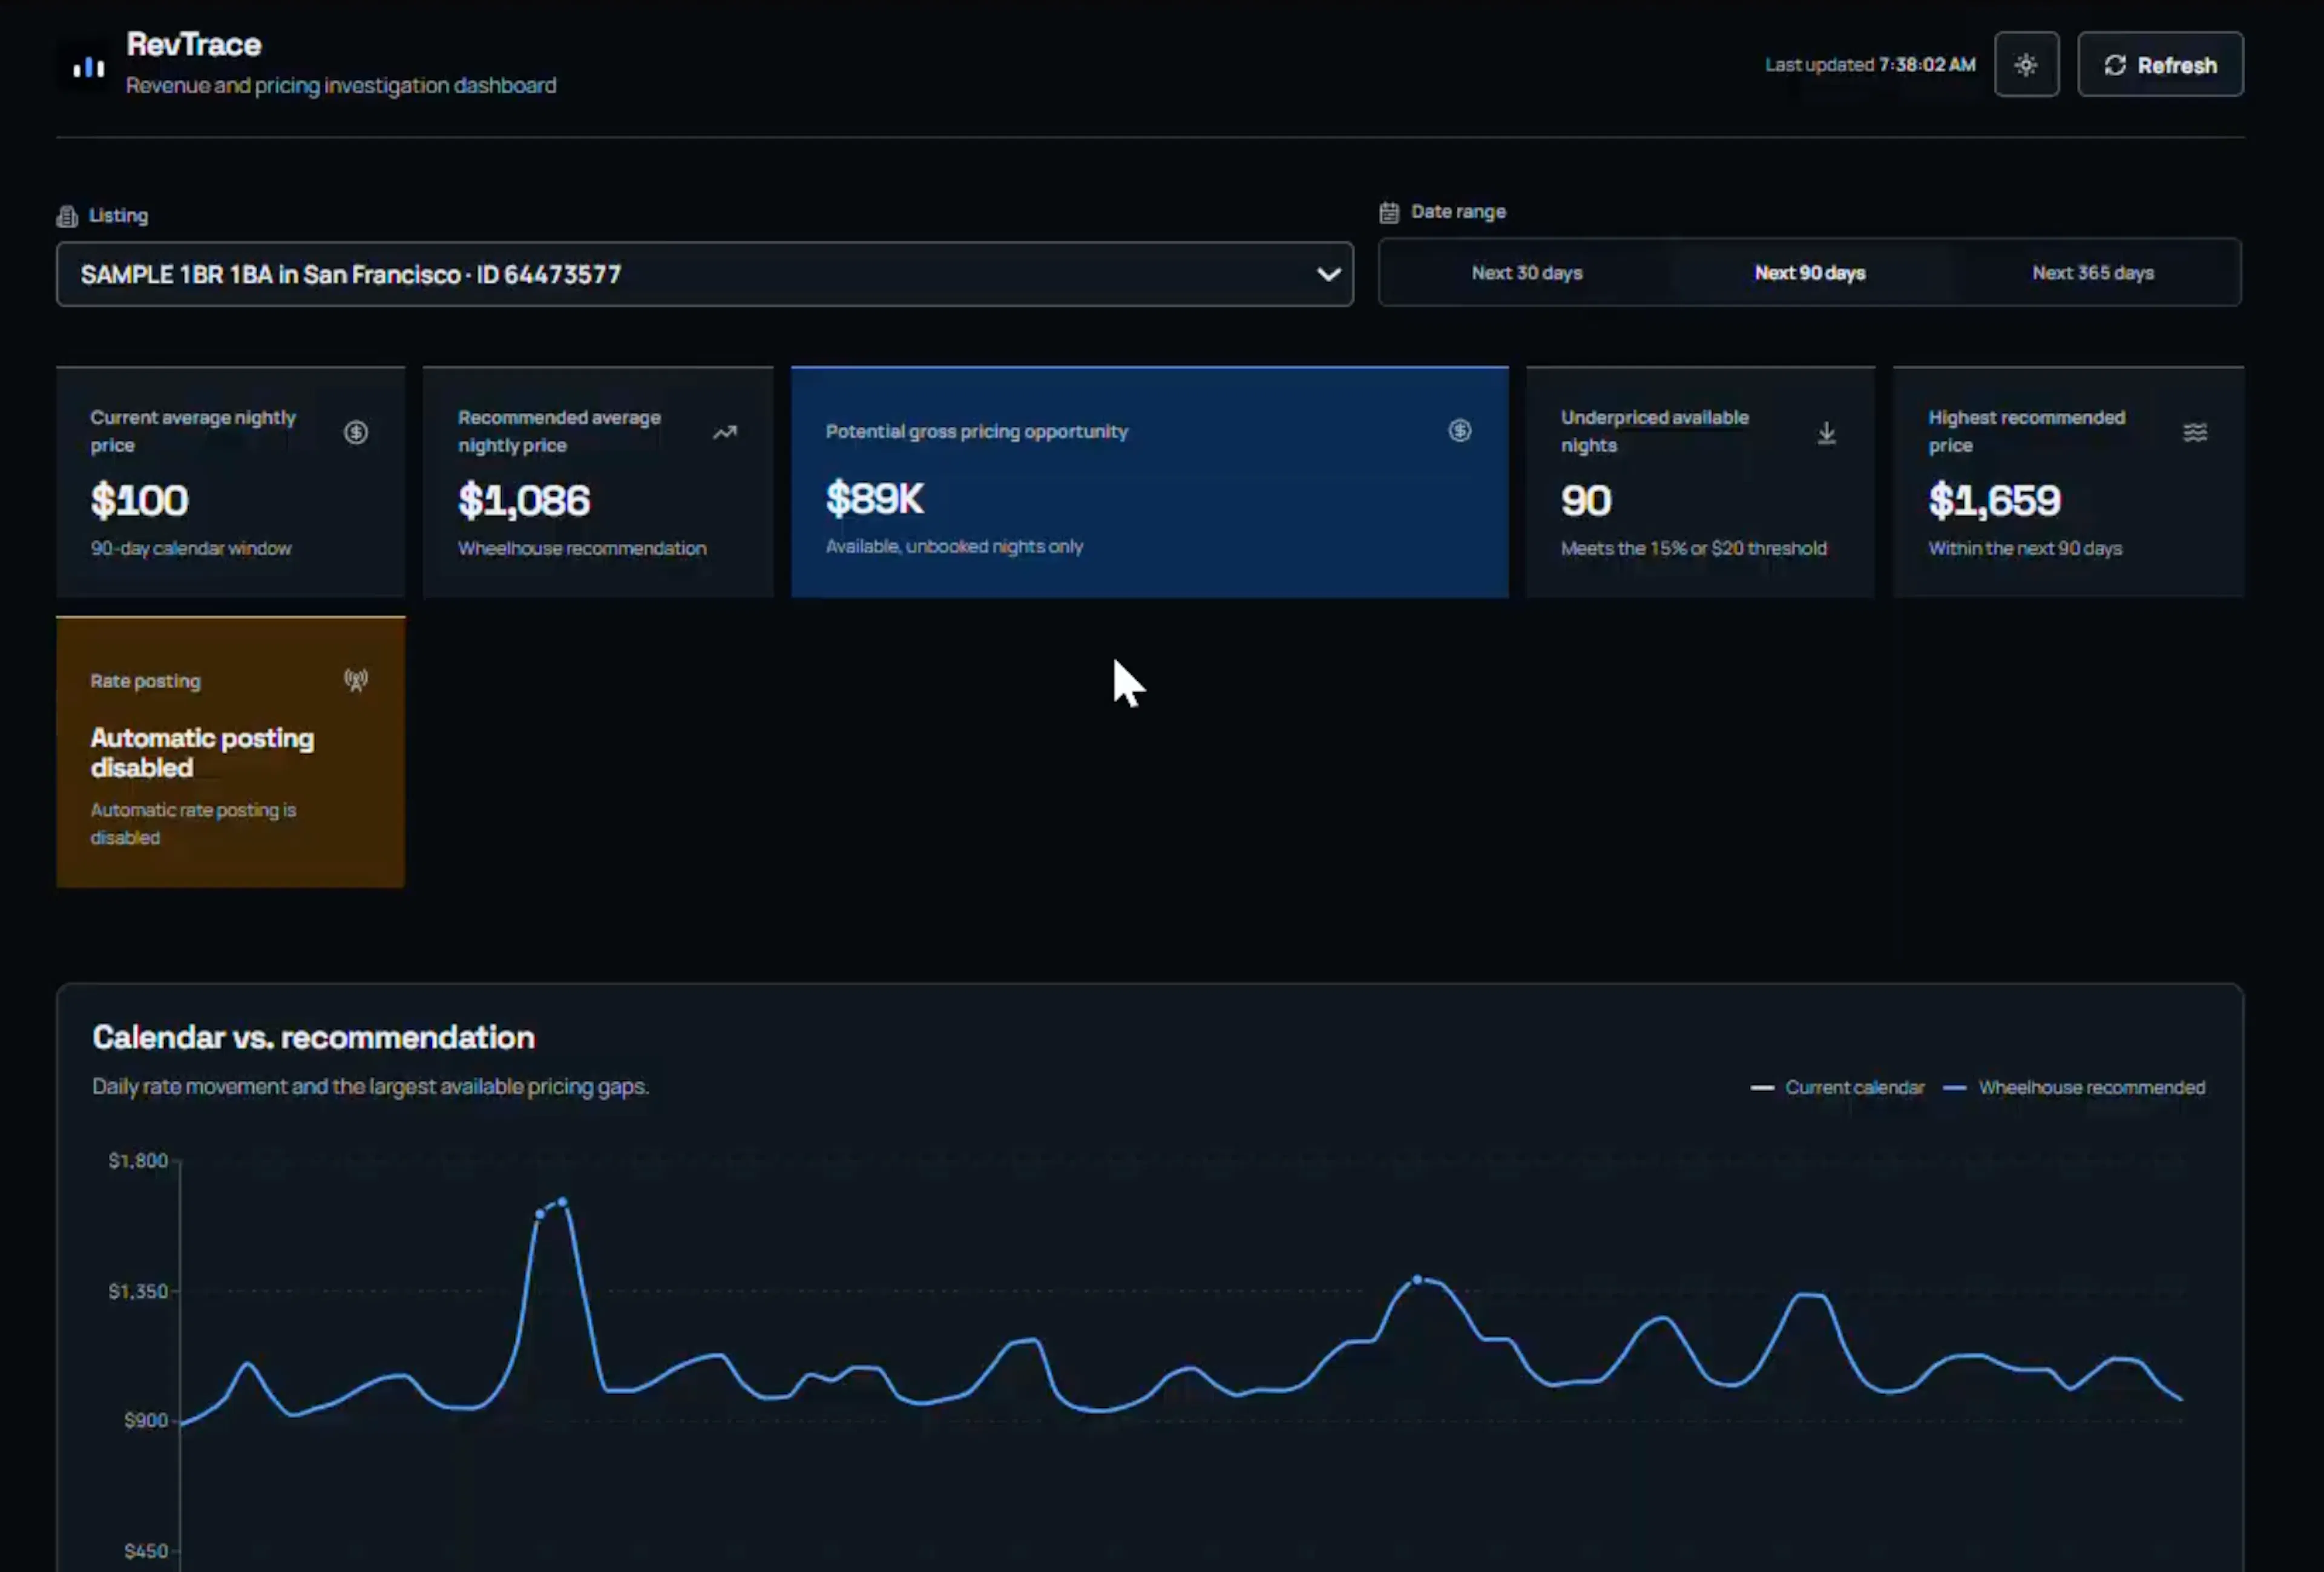Viewport: 2324px width, 1572px height.
Task: Click the $1,350 axis label
Action: [x=137, y=1291]
